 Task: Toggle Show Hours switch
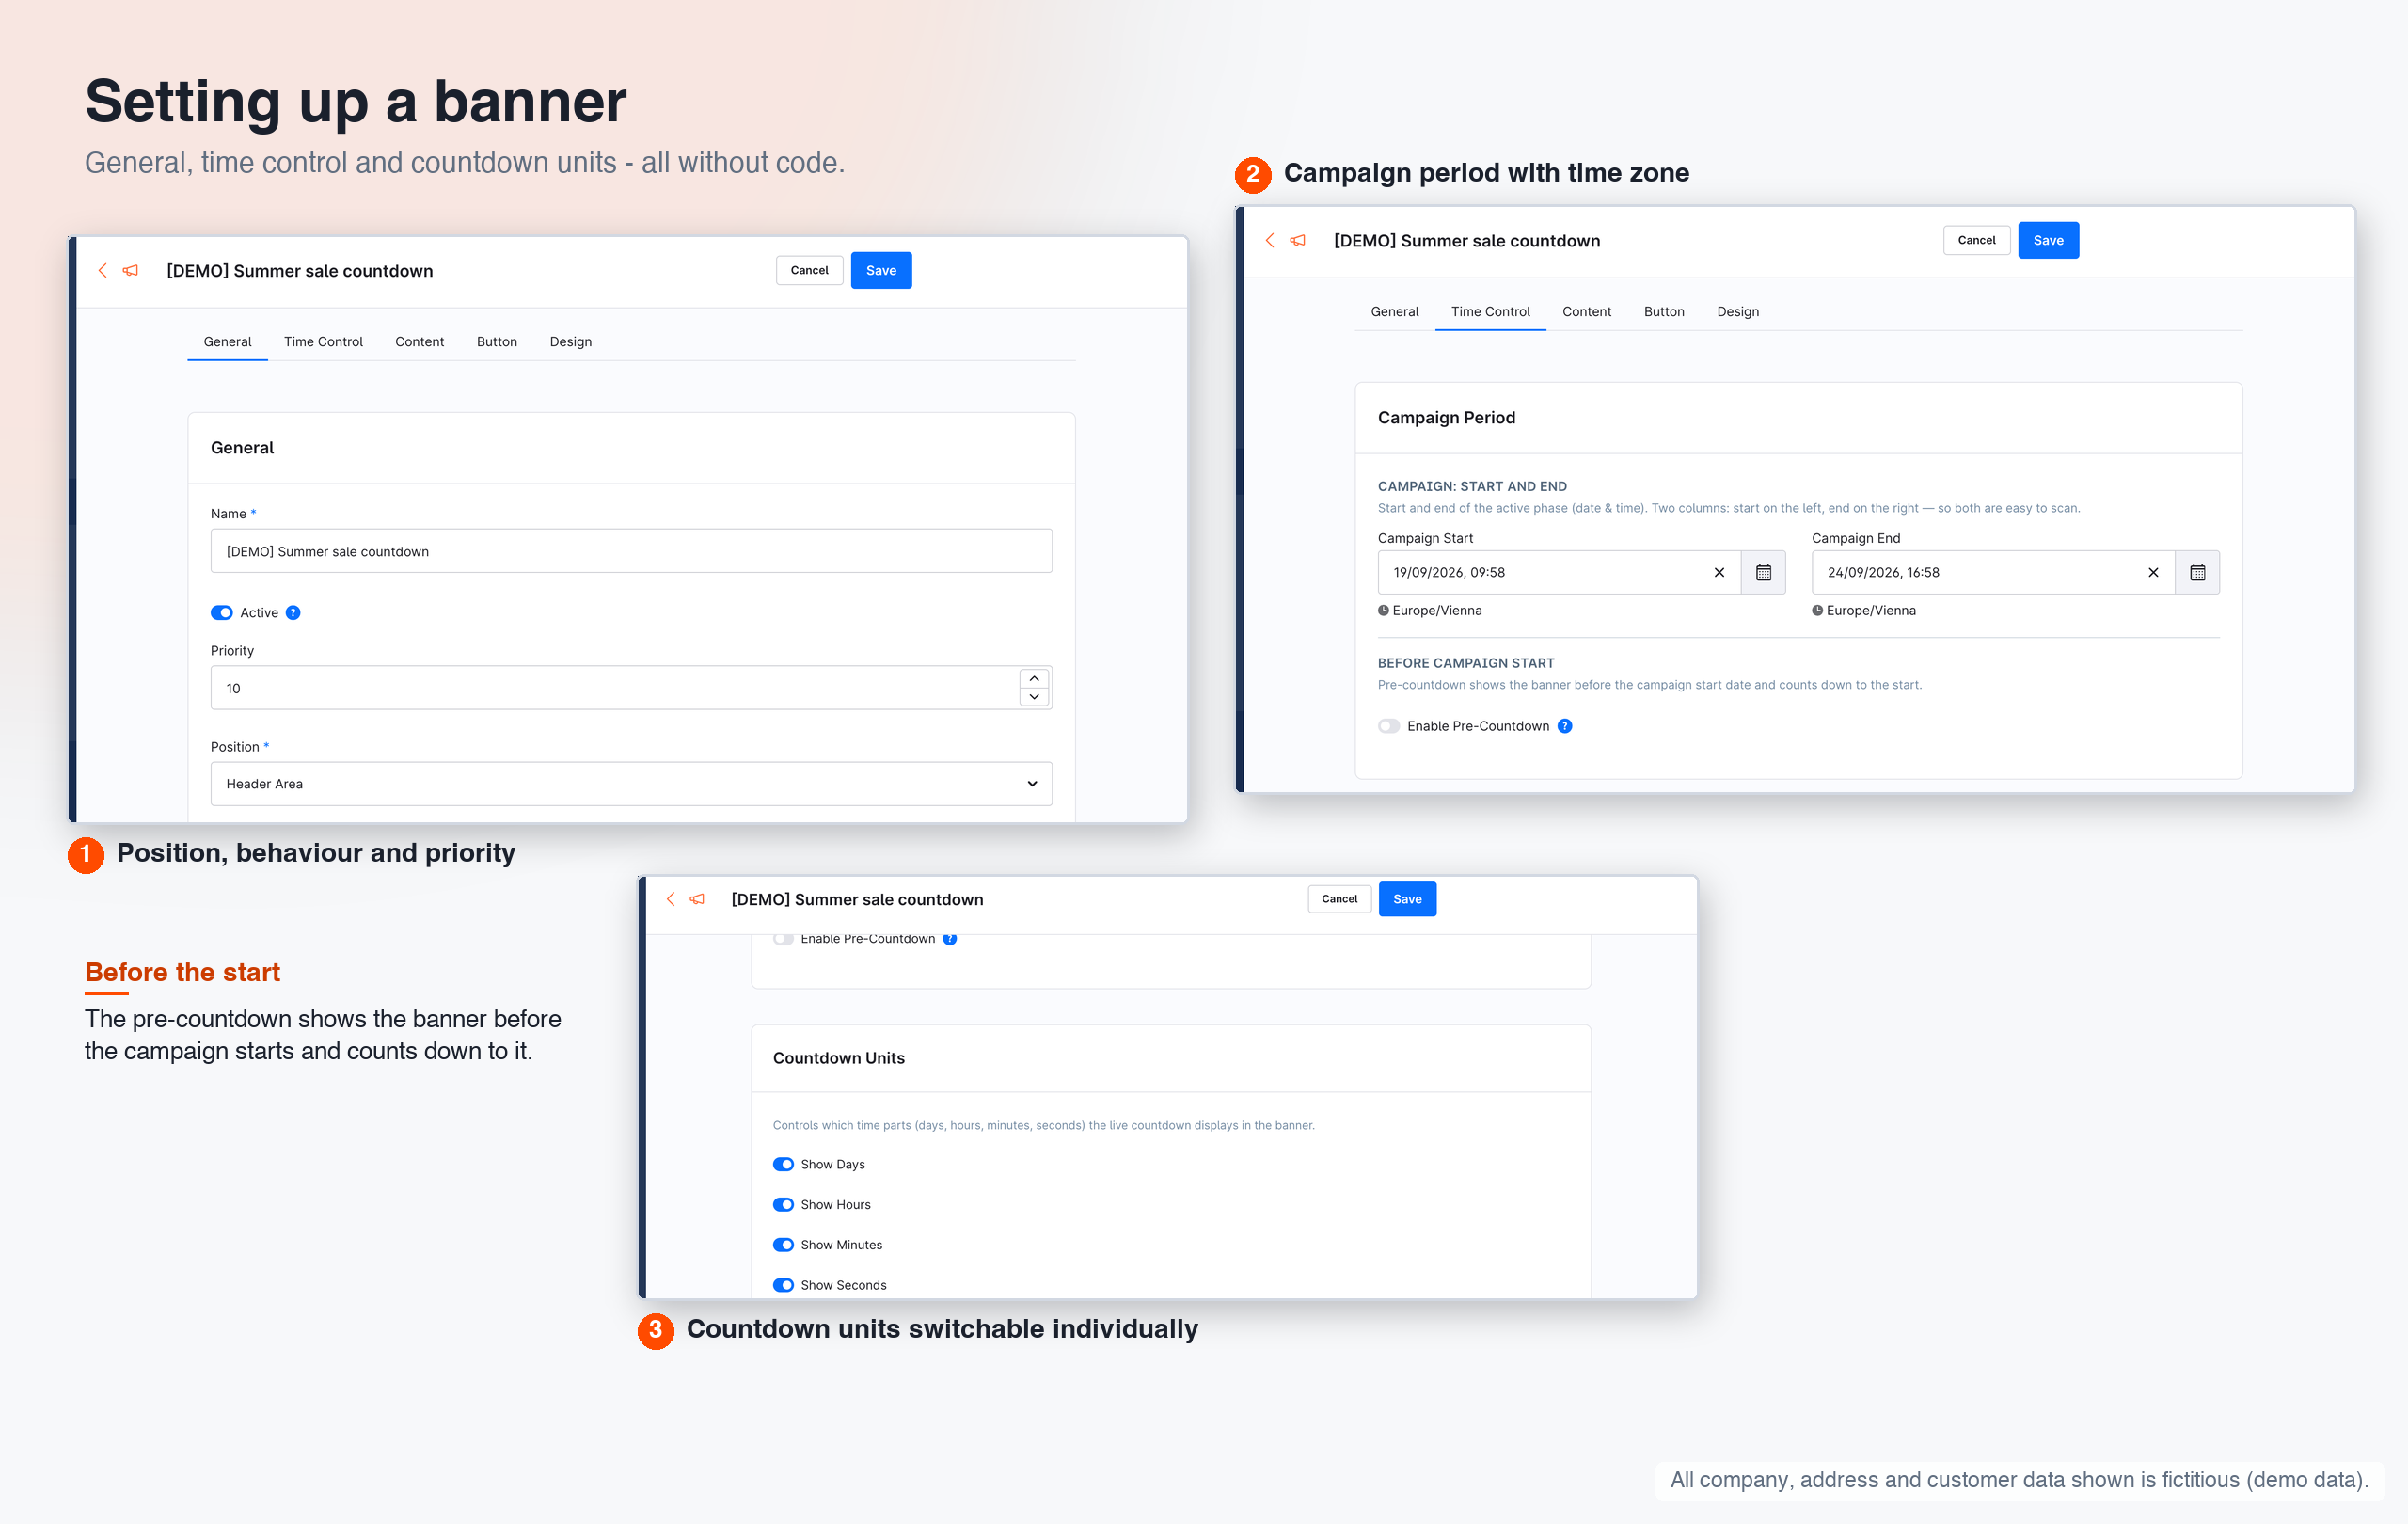[783, 1204]
